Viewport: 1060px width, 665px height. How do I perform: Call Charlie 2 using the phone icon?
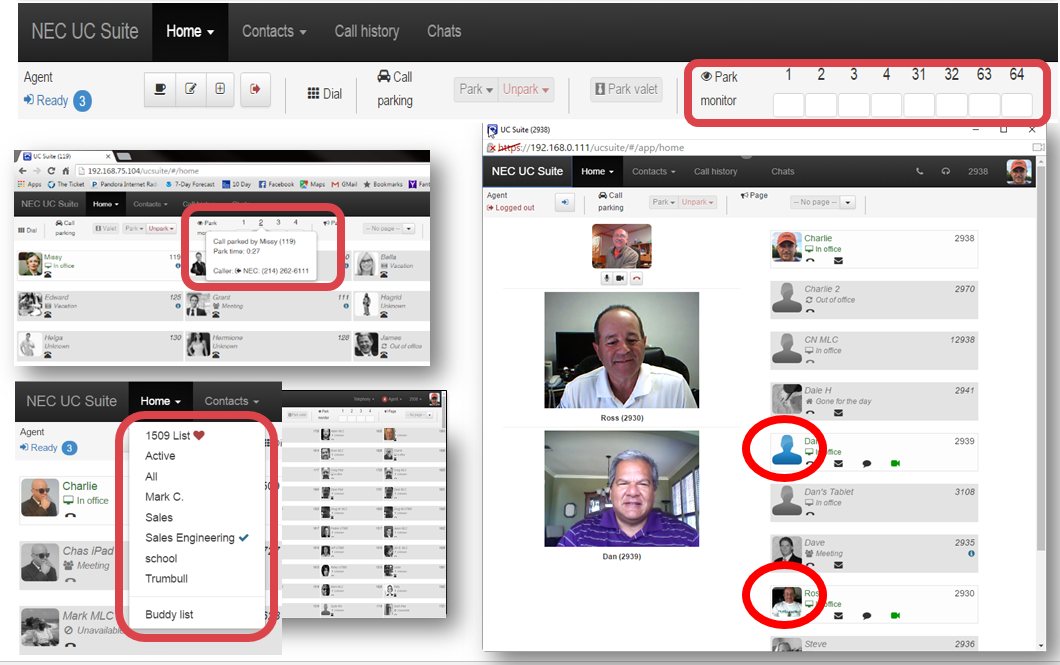point(810,312)
